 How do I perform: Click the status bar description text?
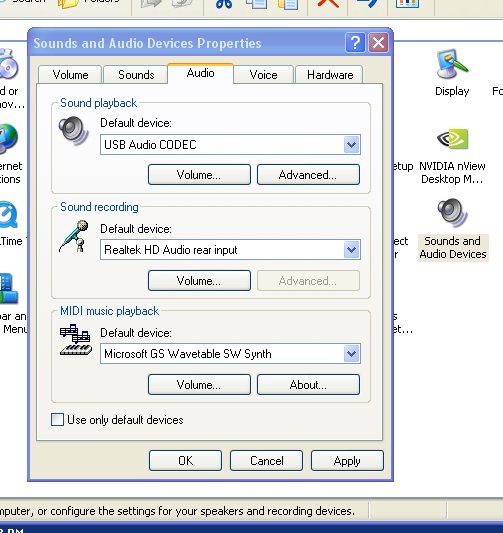point(177,511)
